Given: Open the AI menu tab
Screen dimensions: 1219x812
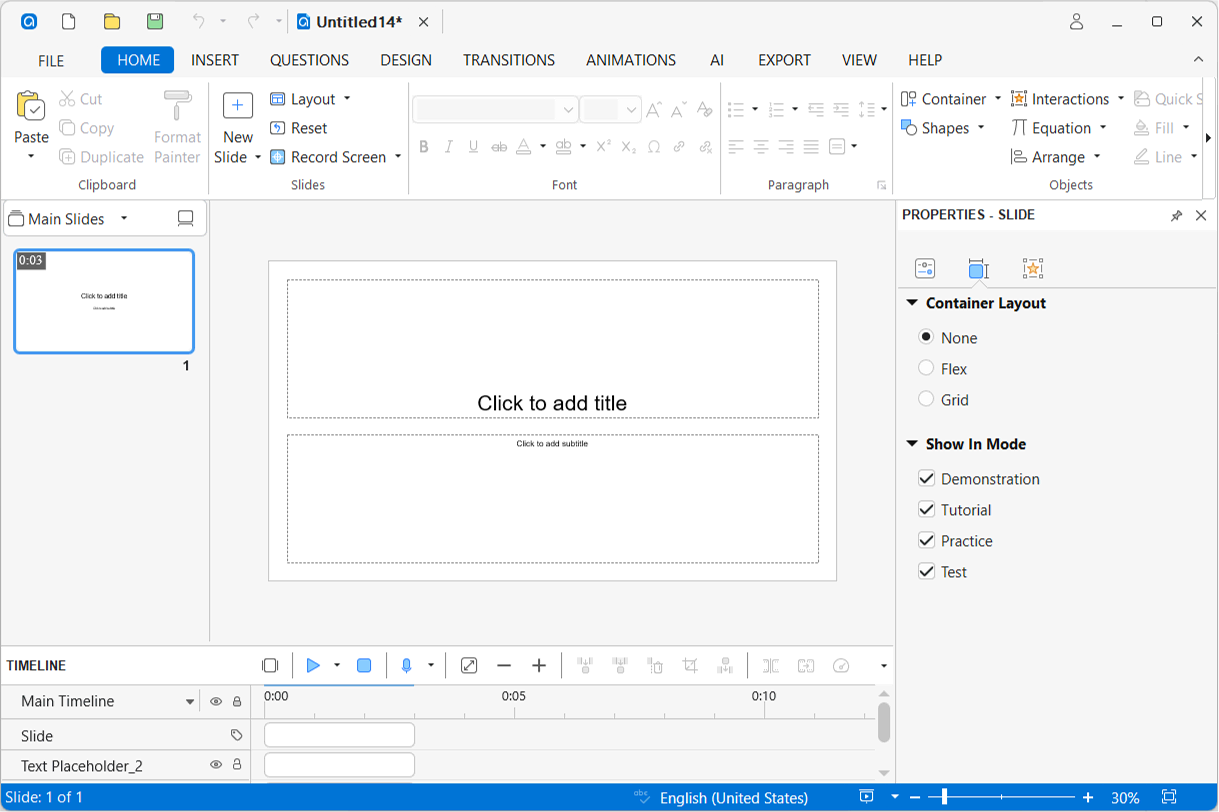Looking at the screenshot, I should (716, 60).
